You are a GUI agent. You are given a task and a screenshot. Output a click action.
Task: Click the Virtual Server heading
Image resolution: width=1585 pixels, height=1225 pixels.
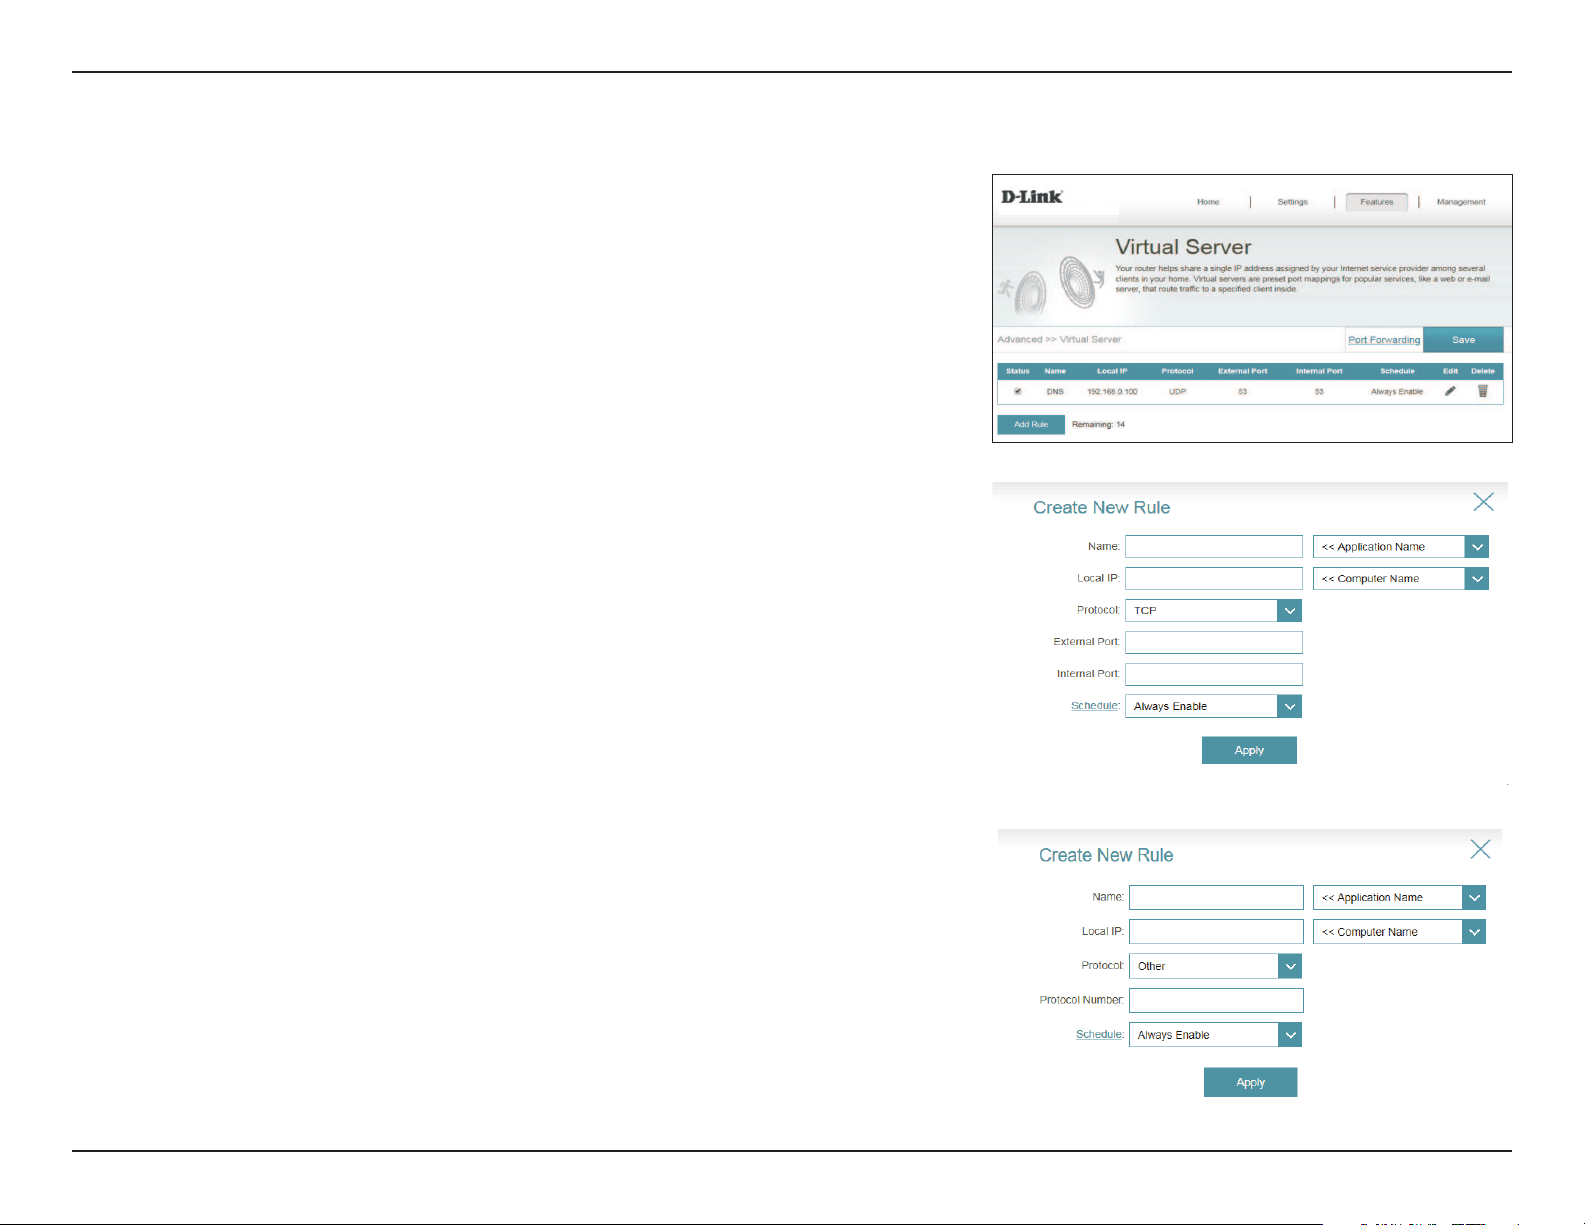click(x=1183, y=247)
